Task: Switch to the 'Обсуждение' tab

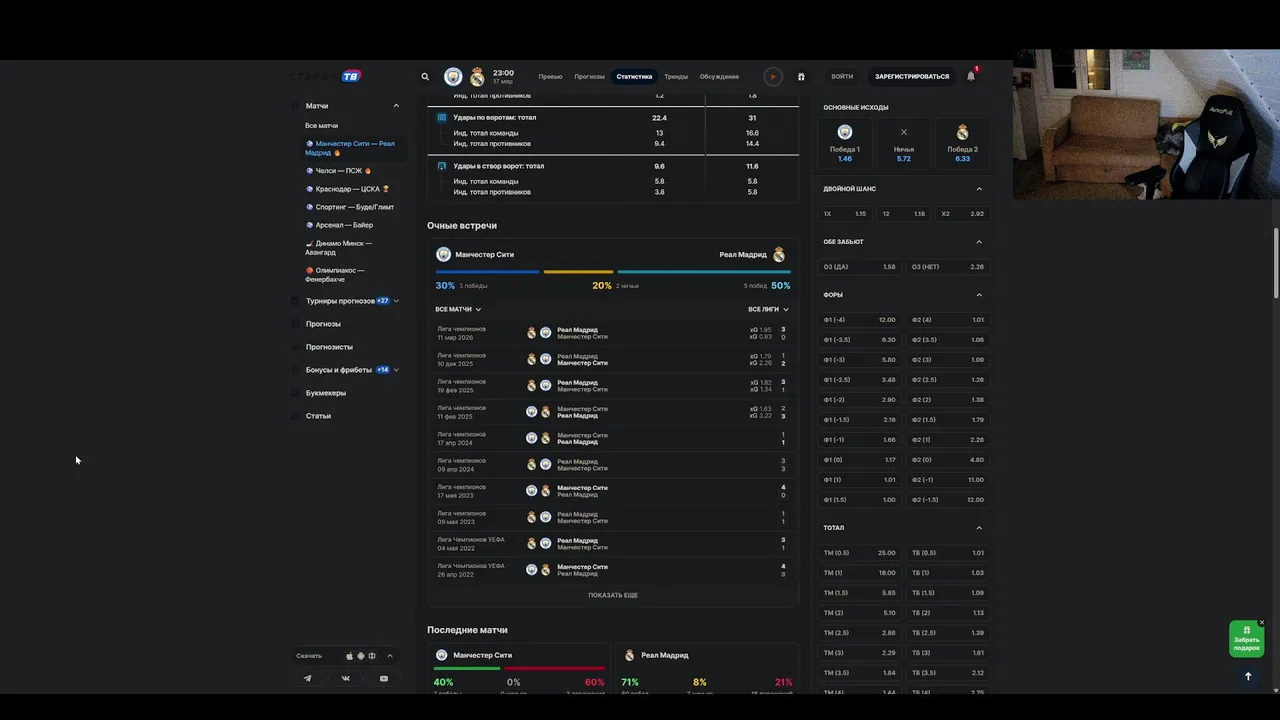Action: [x=719, y=77]
